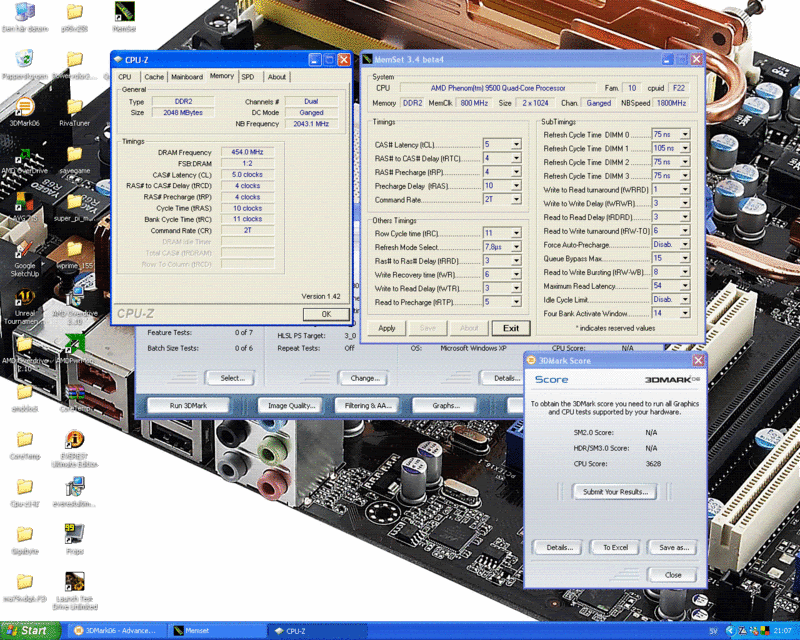Open Image Quality settings in 3DMark06
The height and width of the screenshot is (640, 800).
click(x=291, y=406)
